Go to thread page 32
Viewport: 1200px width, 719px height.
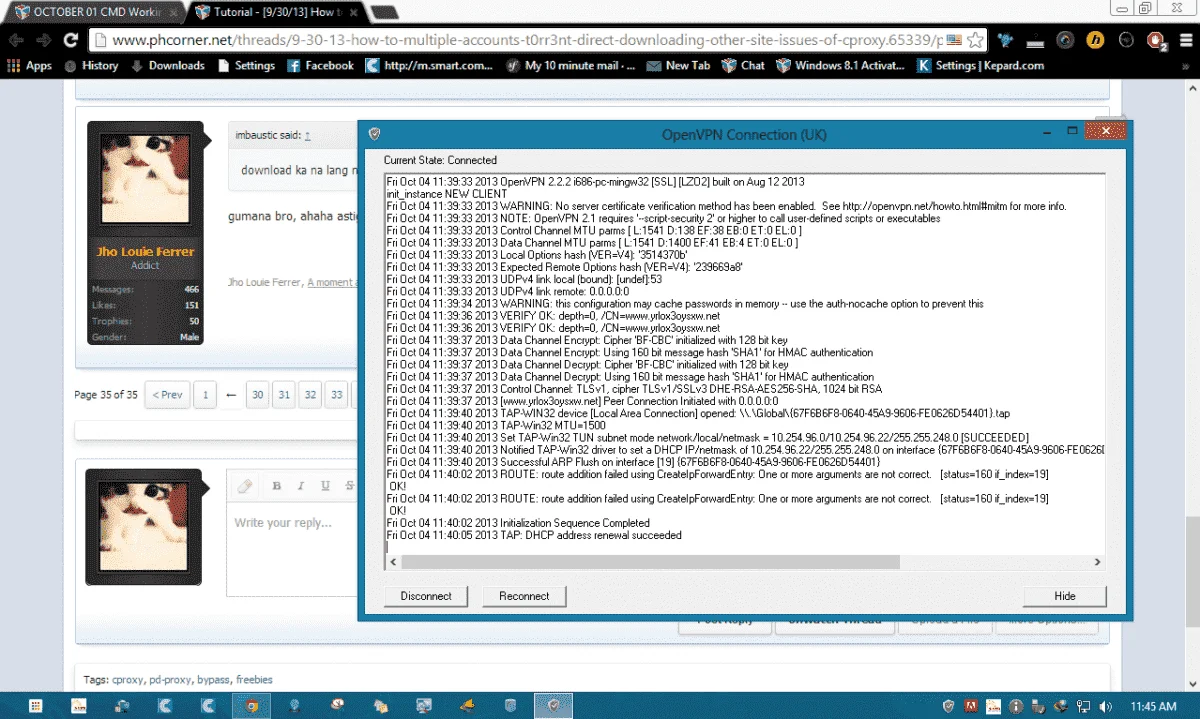(x=311, y=395)
